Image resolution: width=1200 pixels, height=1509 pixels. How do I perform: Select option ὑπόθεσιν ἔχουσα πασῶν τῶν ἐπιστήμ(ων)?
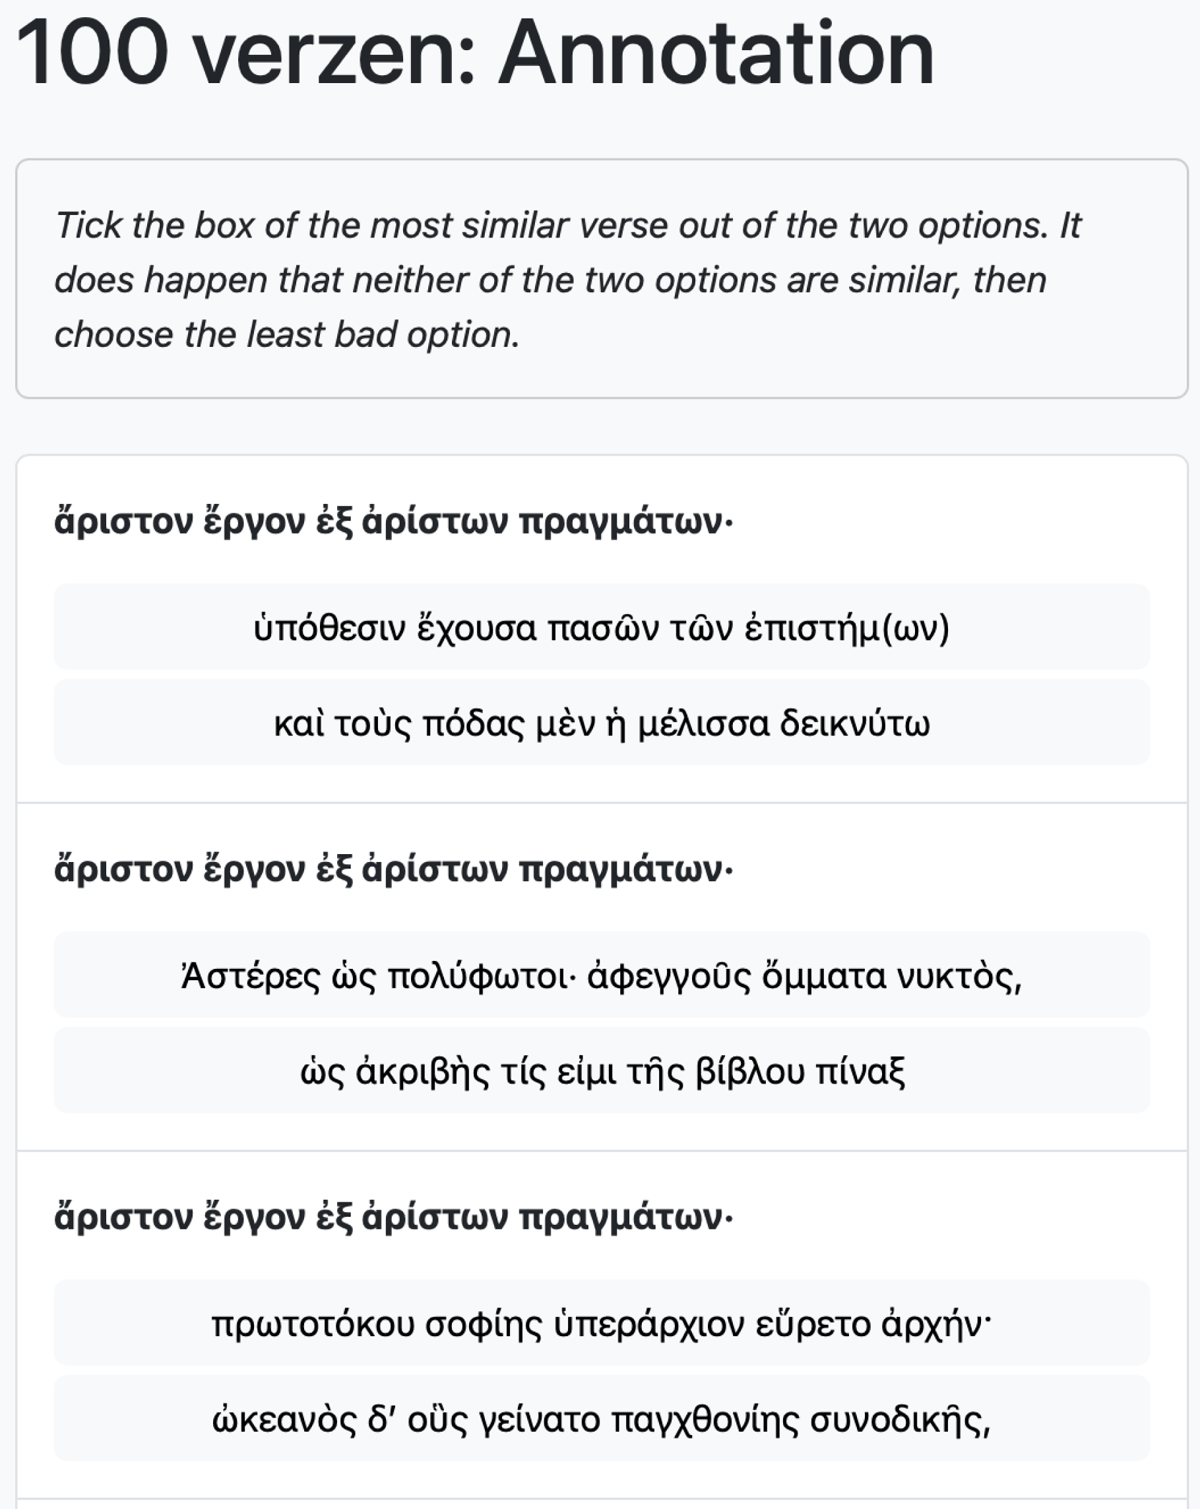[601, 627]
